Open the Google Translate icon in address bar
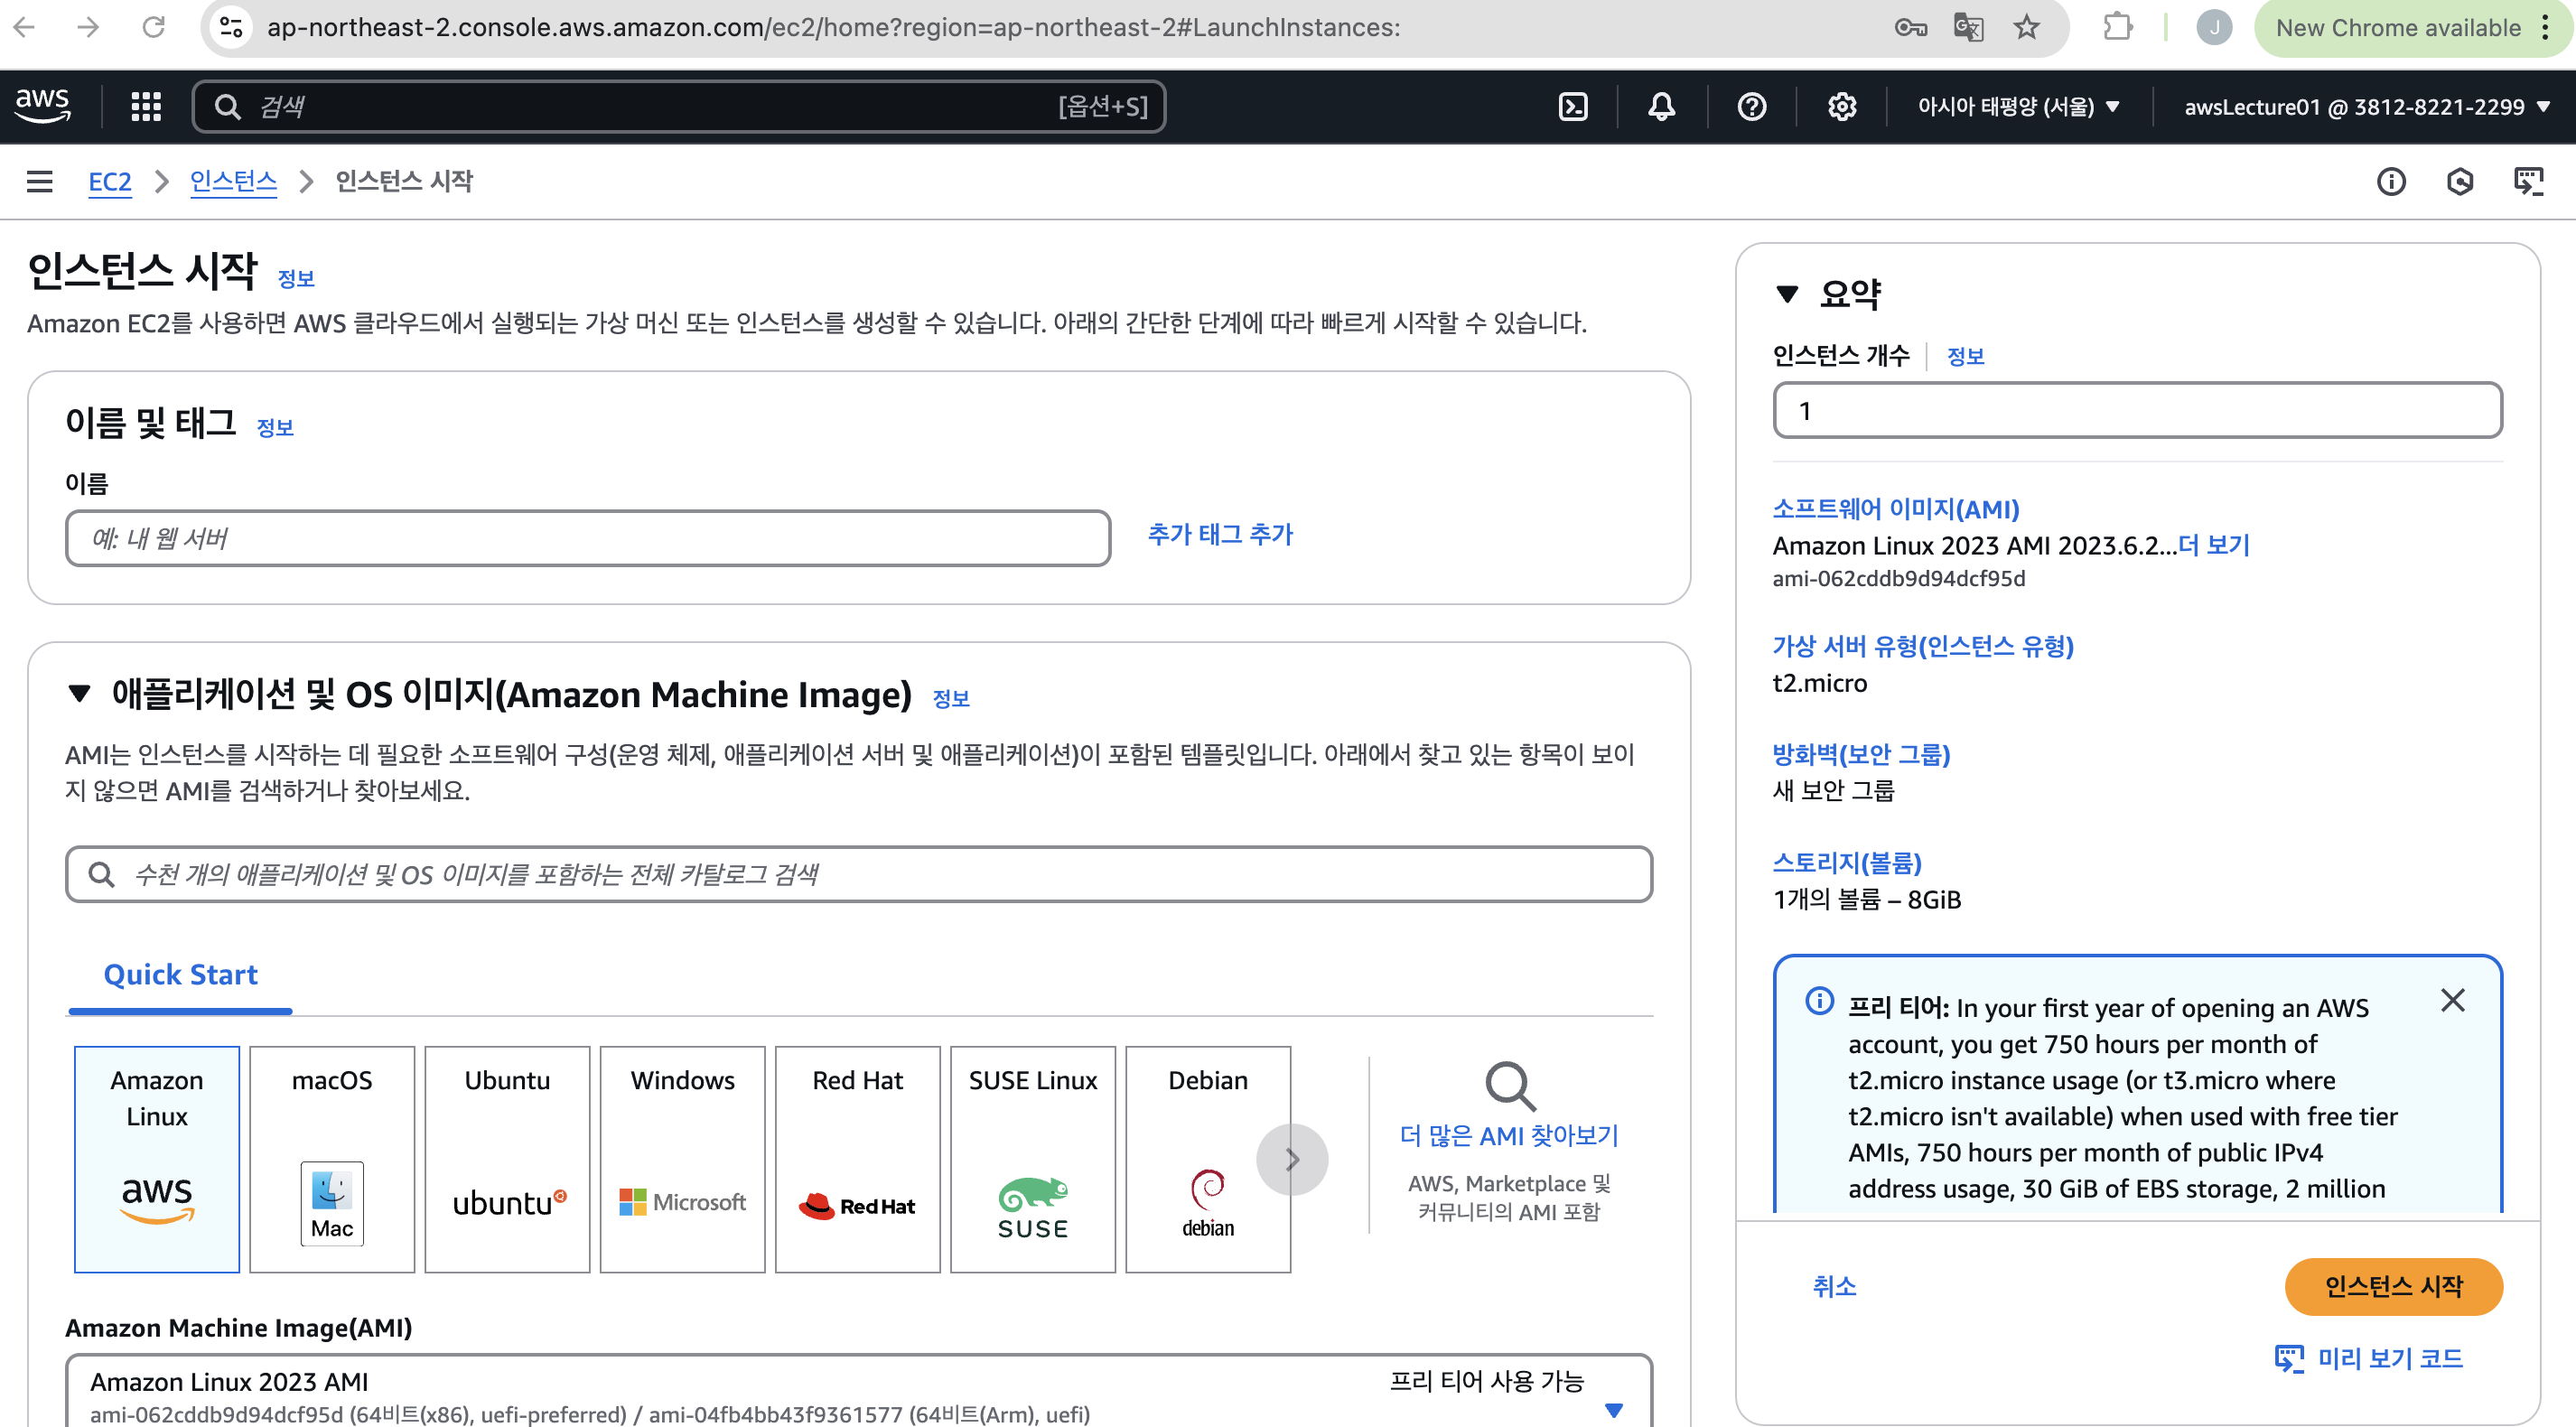This screenshot has width=2576, height=1427. point(1968,27)
